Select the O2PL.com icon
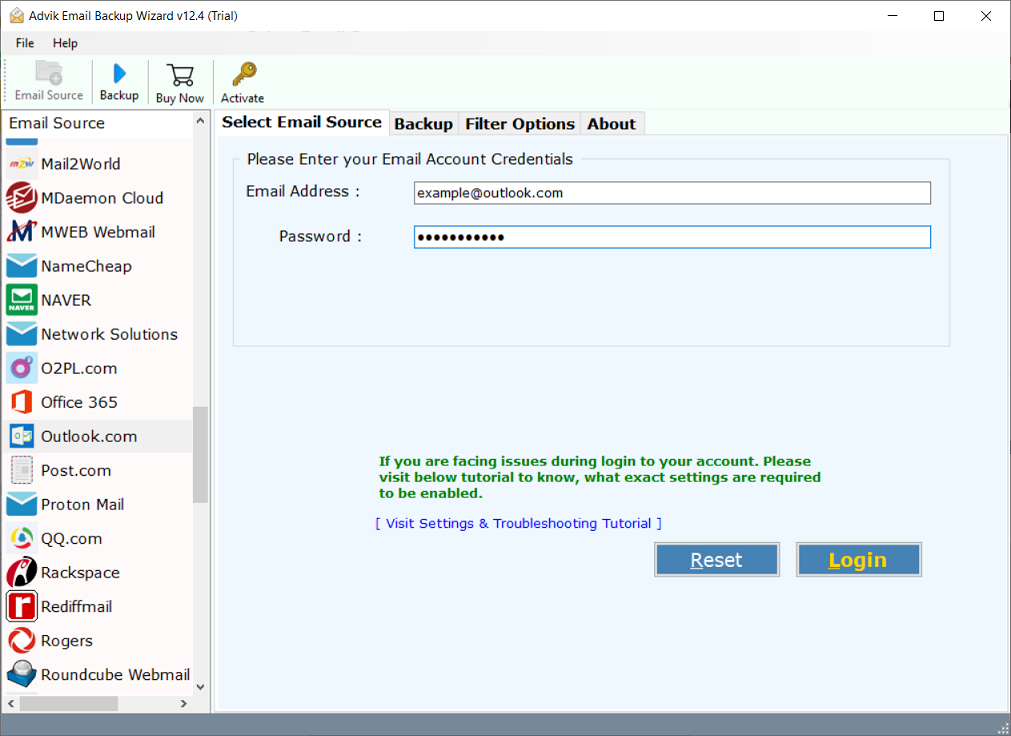This screenshot has width=1011, height=736. click(22, 368)
